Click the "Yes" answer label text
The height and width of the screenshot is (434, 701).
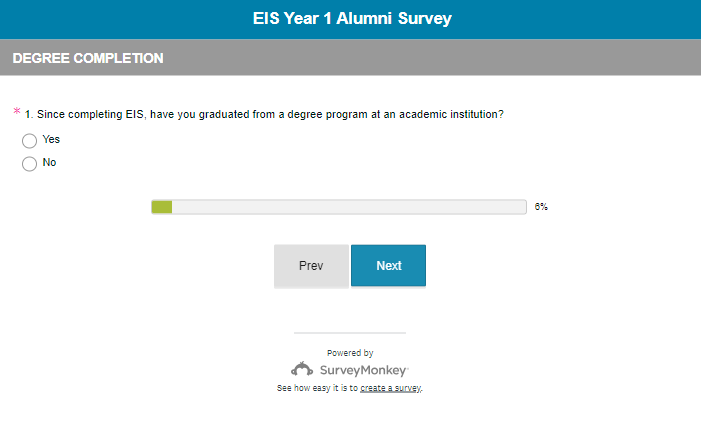(x=51, y=140)
